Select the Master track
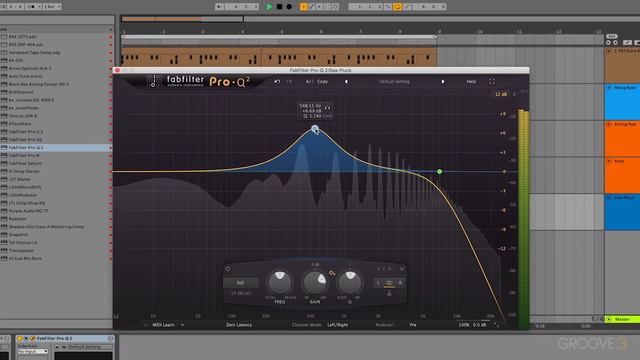 pos(622,319)
